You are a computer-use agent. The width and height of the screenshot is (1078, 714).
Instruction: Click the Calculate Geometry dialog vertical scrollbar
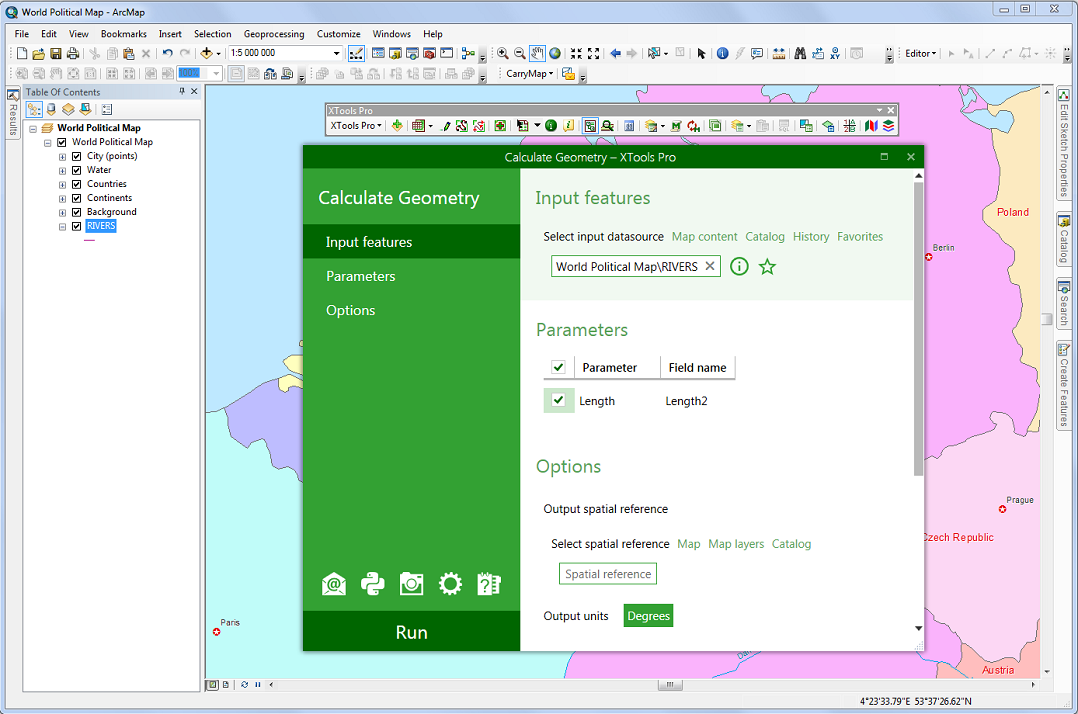[918, 328]
